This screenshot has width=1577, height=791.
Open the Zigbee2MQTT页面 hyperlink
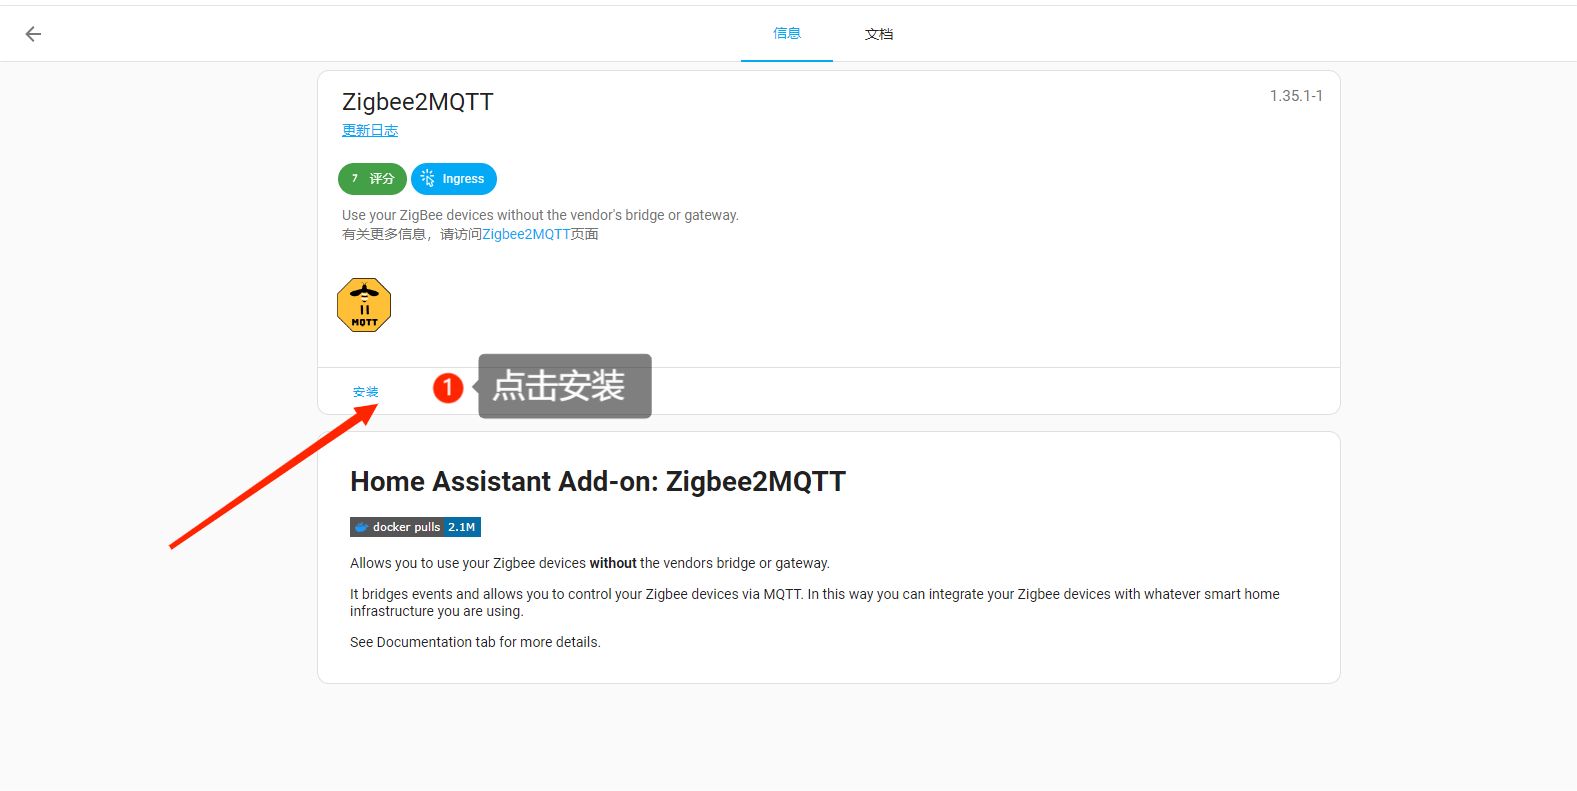point(526,234)
